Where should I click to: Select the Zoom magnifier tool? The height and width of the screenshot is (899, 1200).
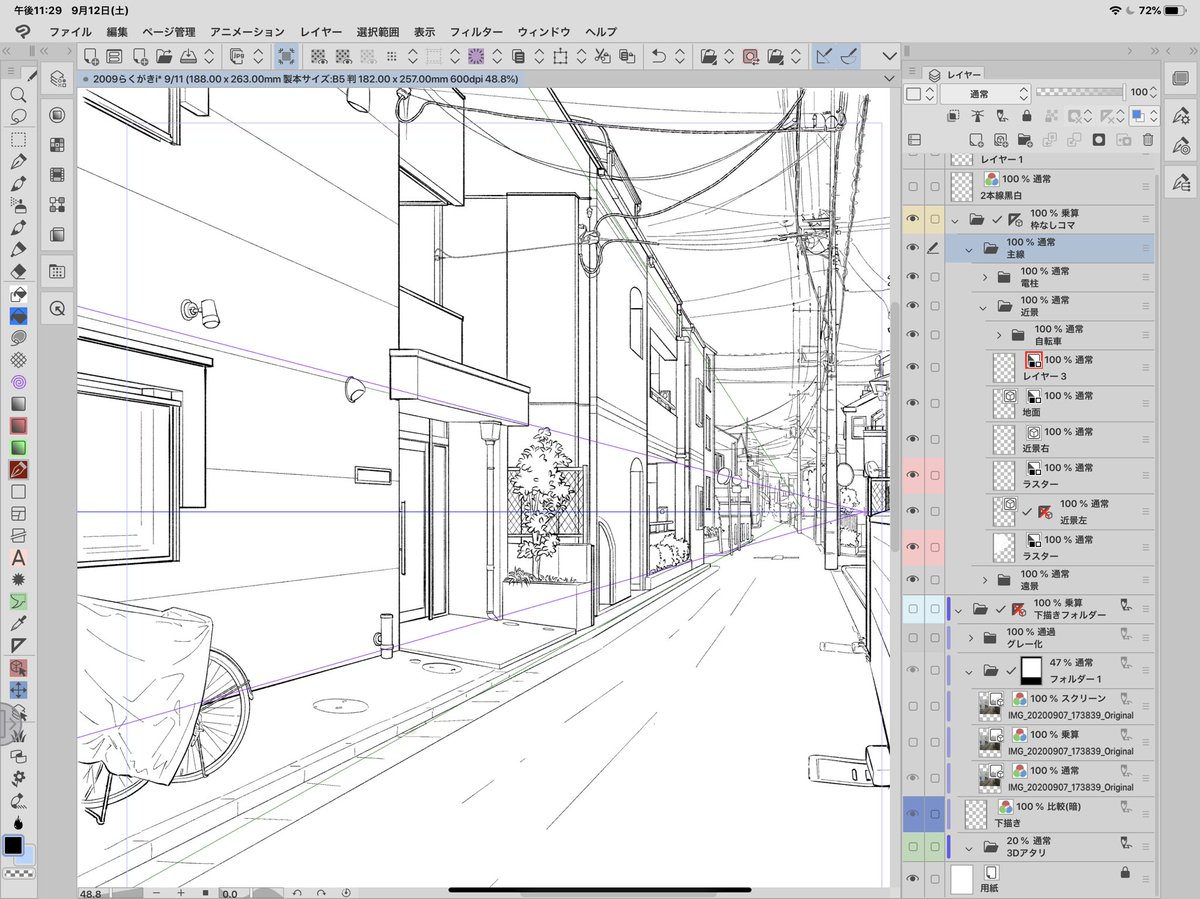pos(17,95)
